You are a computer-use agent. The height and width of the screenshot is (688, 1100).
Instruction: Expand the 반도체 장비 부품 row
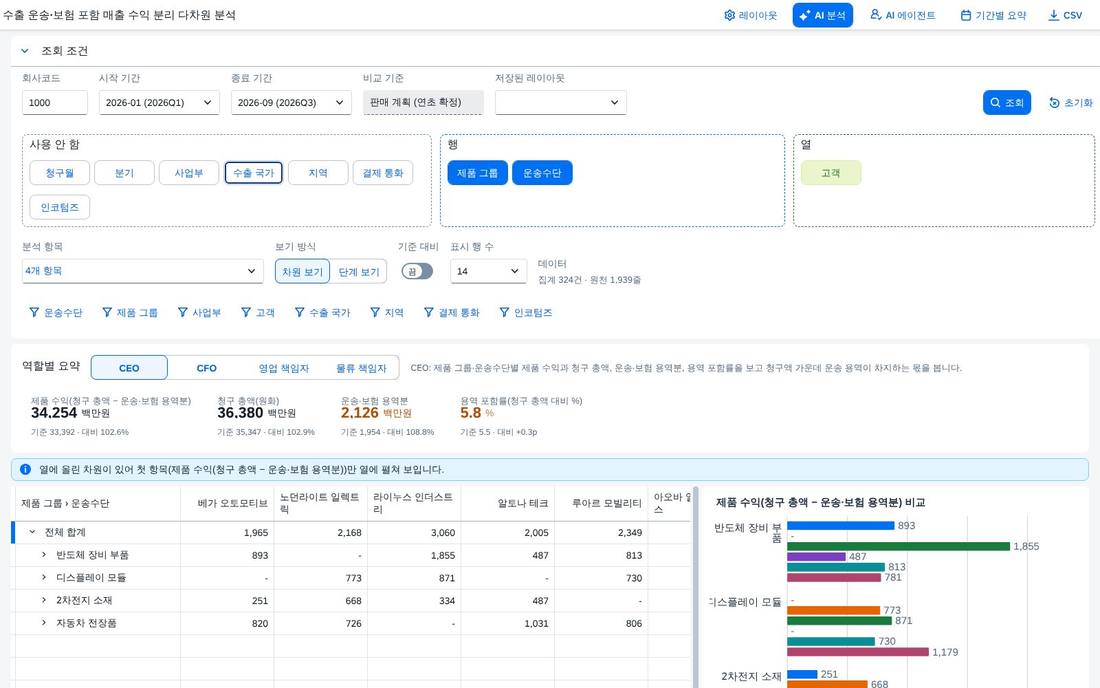pyautogui.click(x=43, y=555)
